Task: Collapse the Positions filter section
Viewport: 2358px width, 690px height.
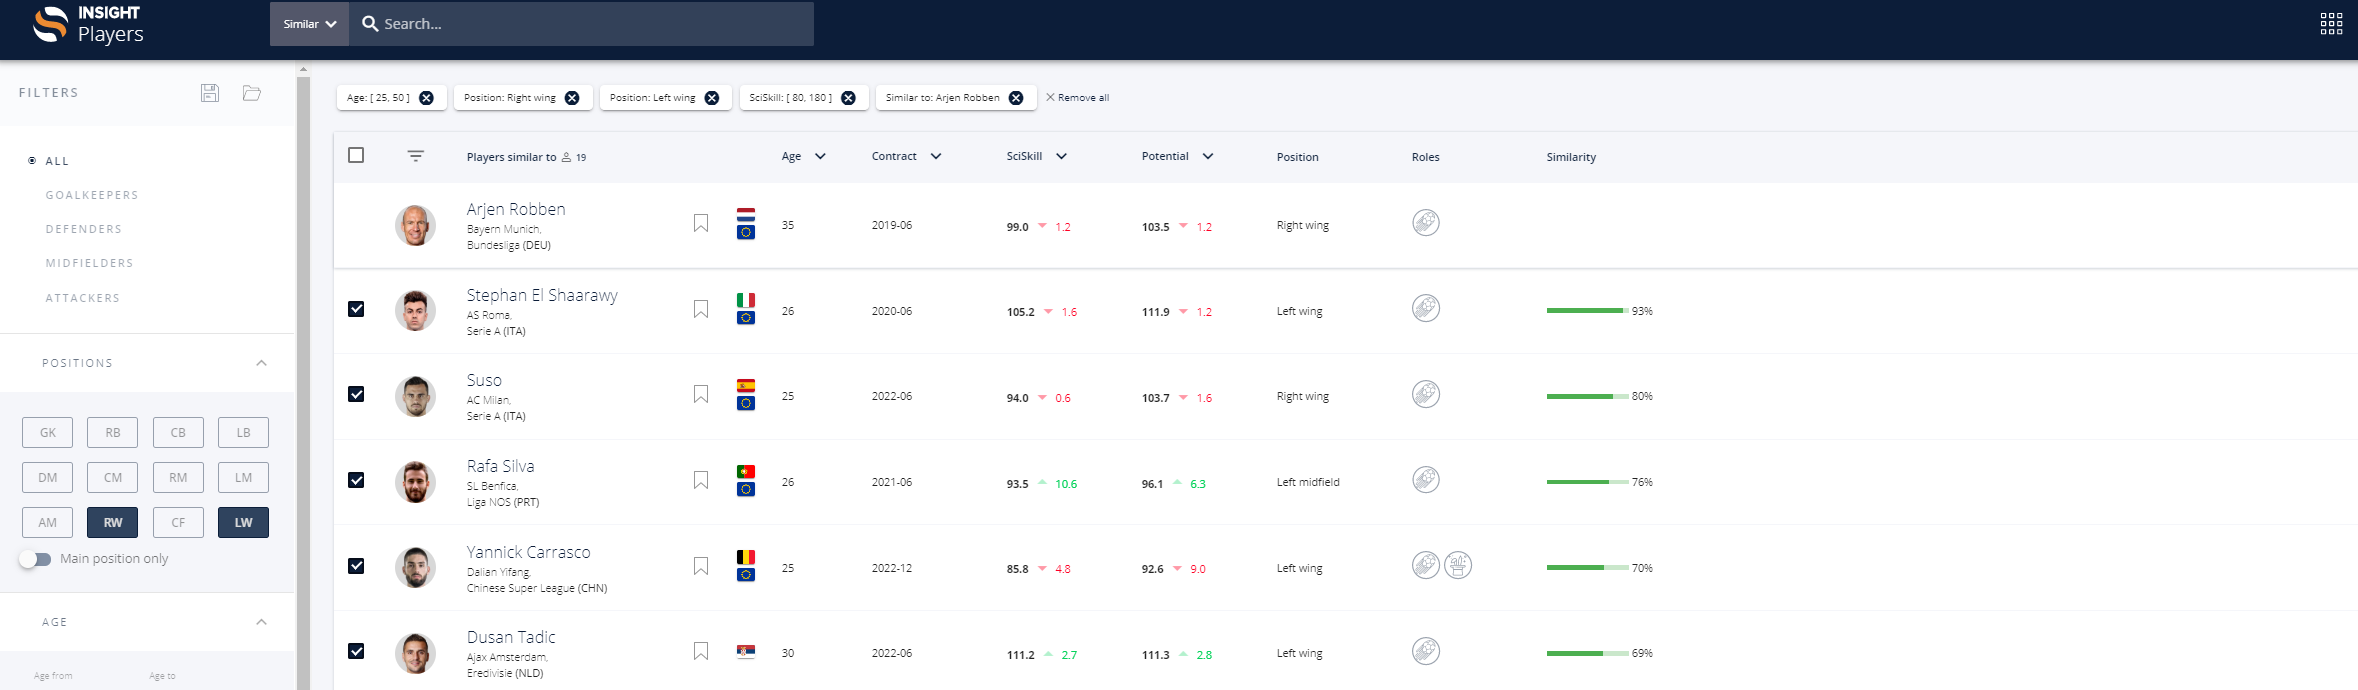Action: tap(262, 363)
